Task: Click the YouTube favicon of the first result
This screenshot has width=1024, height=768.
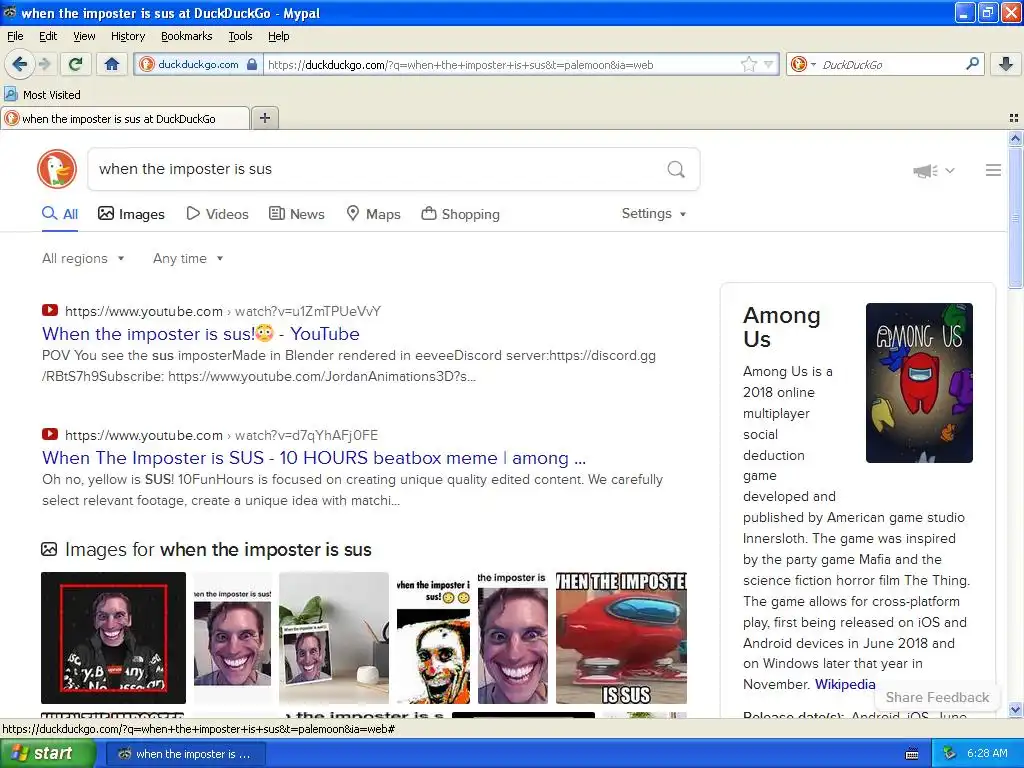Action: [50, 311]
